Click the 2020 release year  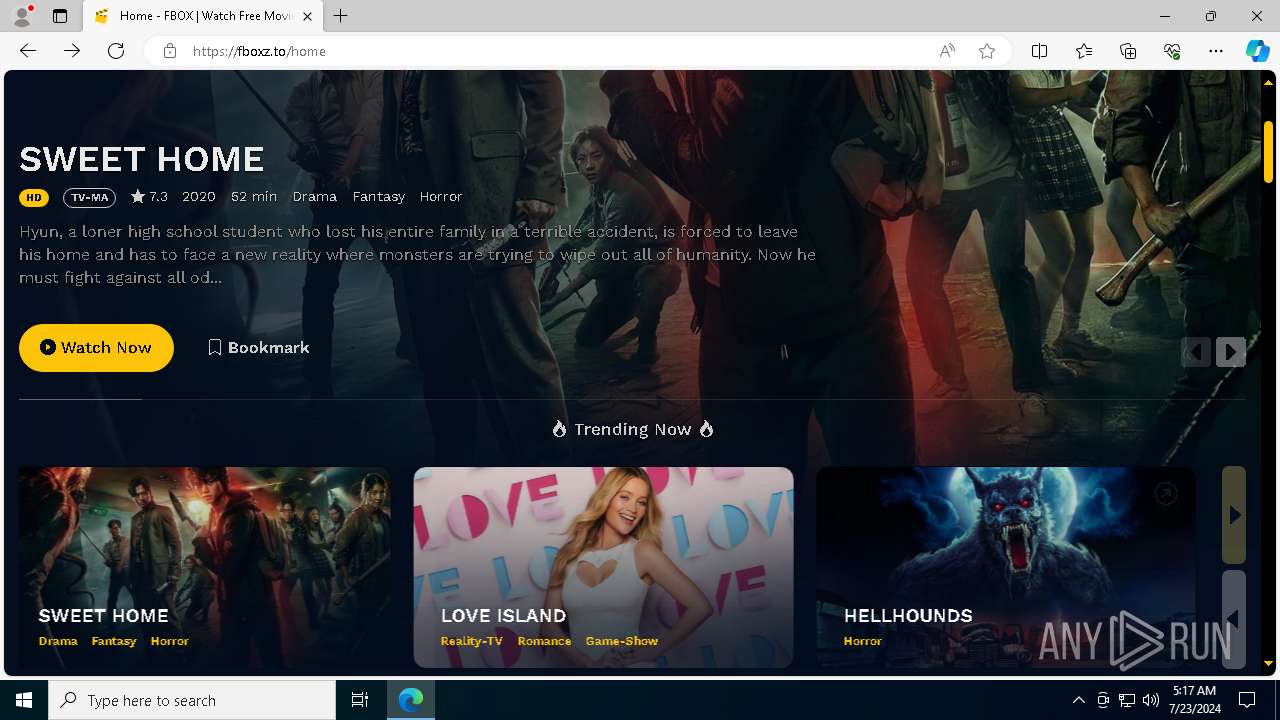[x=199, y=197]
